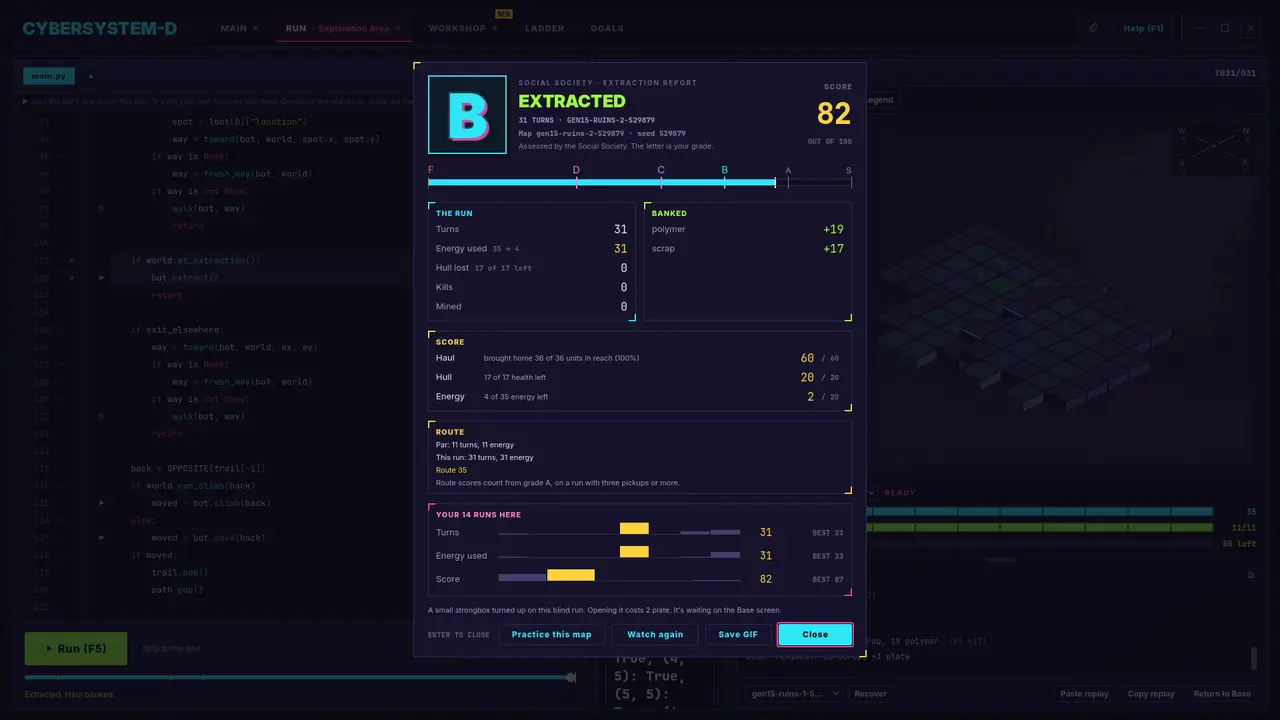Click the link icon beside Help
The width and height of the screenshot is (1280, 720).
click(x=1093, y=28)
